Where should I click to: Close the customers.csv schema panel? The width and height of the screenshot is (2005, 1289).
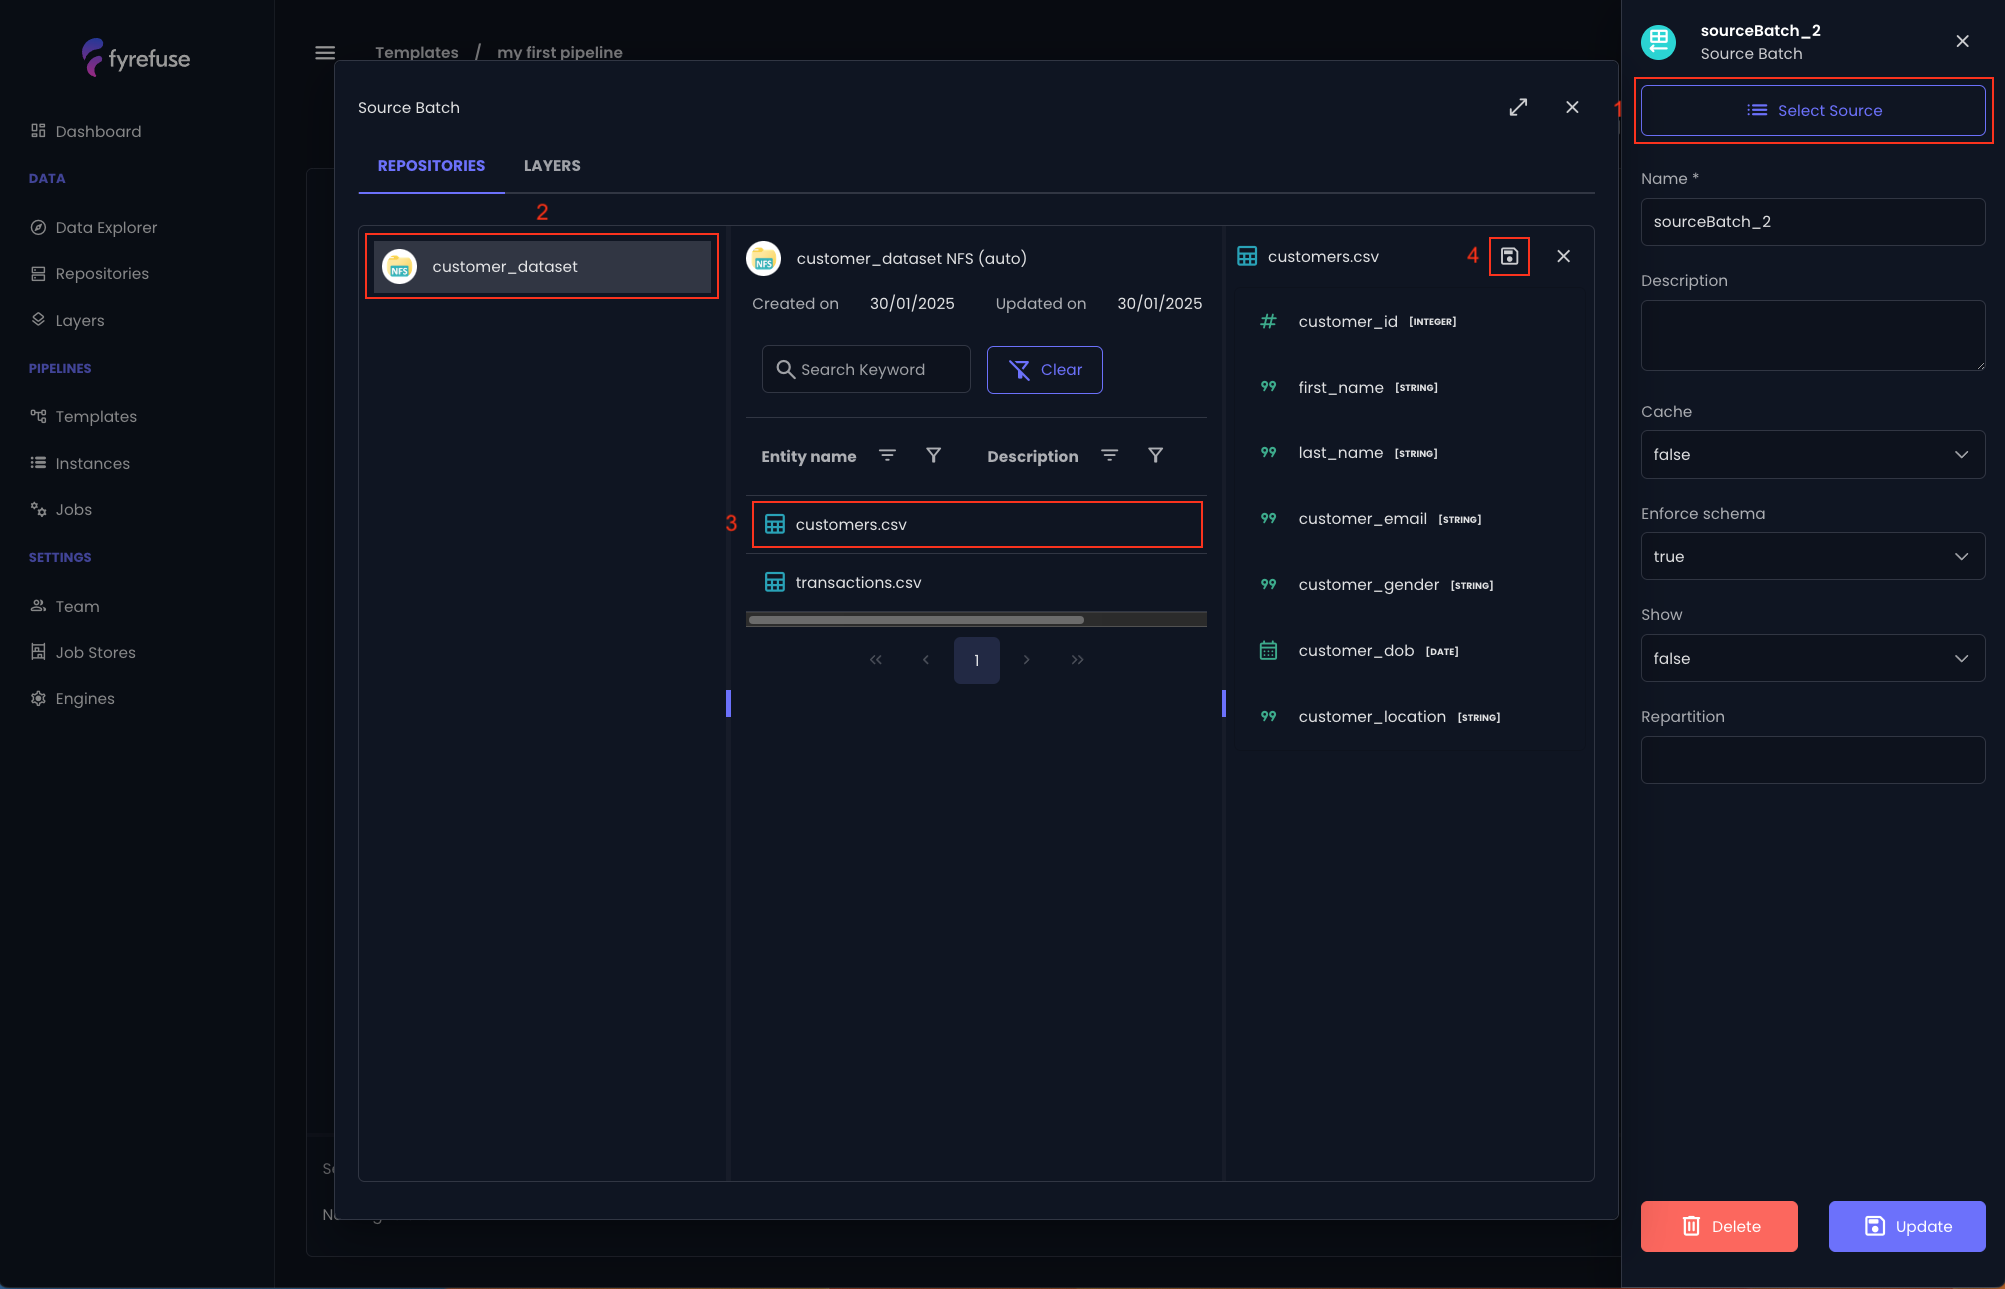[x=1563, y=256]
